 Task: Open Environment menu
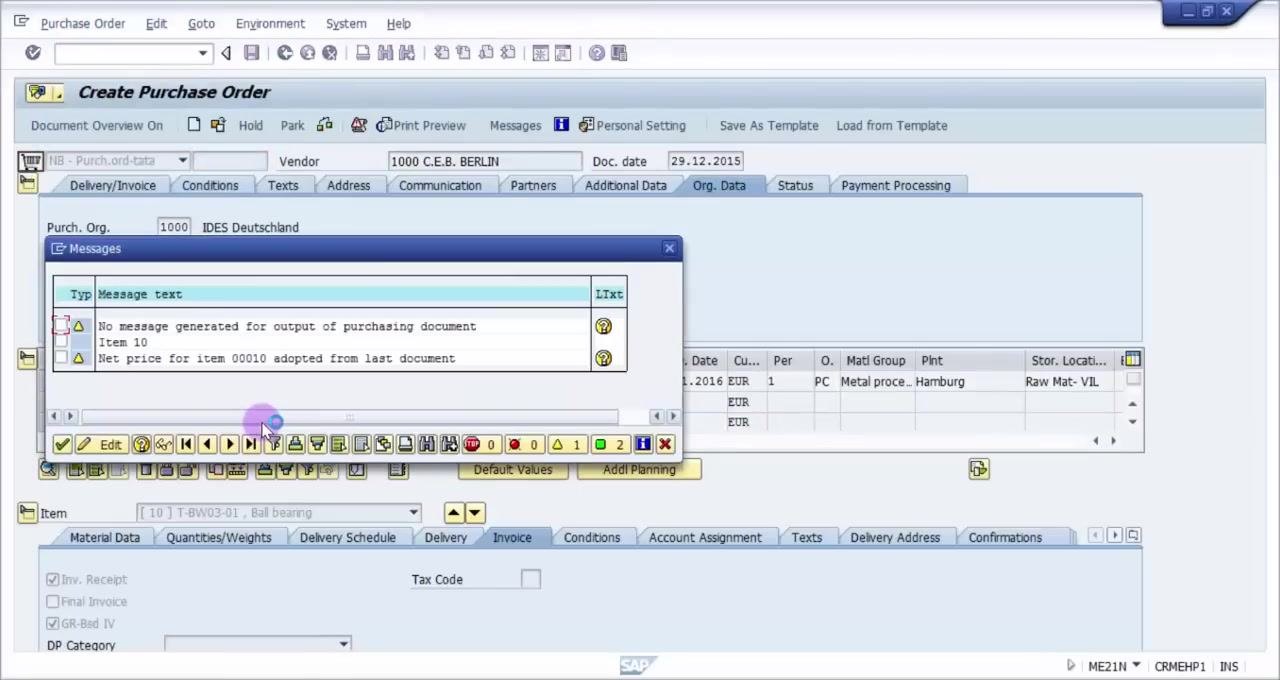click(x=270, y=23)
